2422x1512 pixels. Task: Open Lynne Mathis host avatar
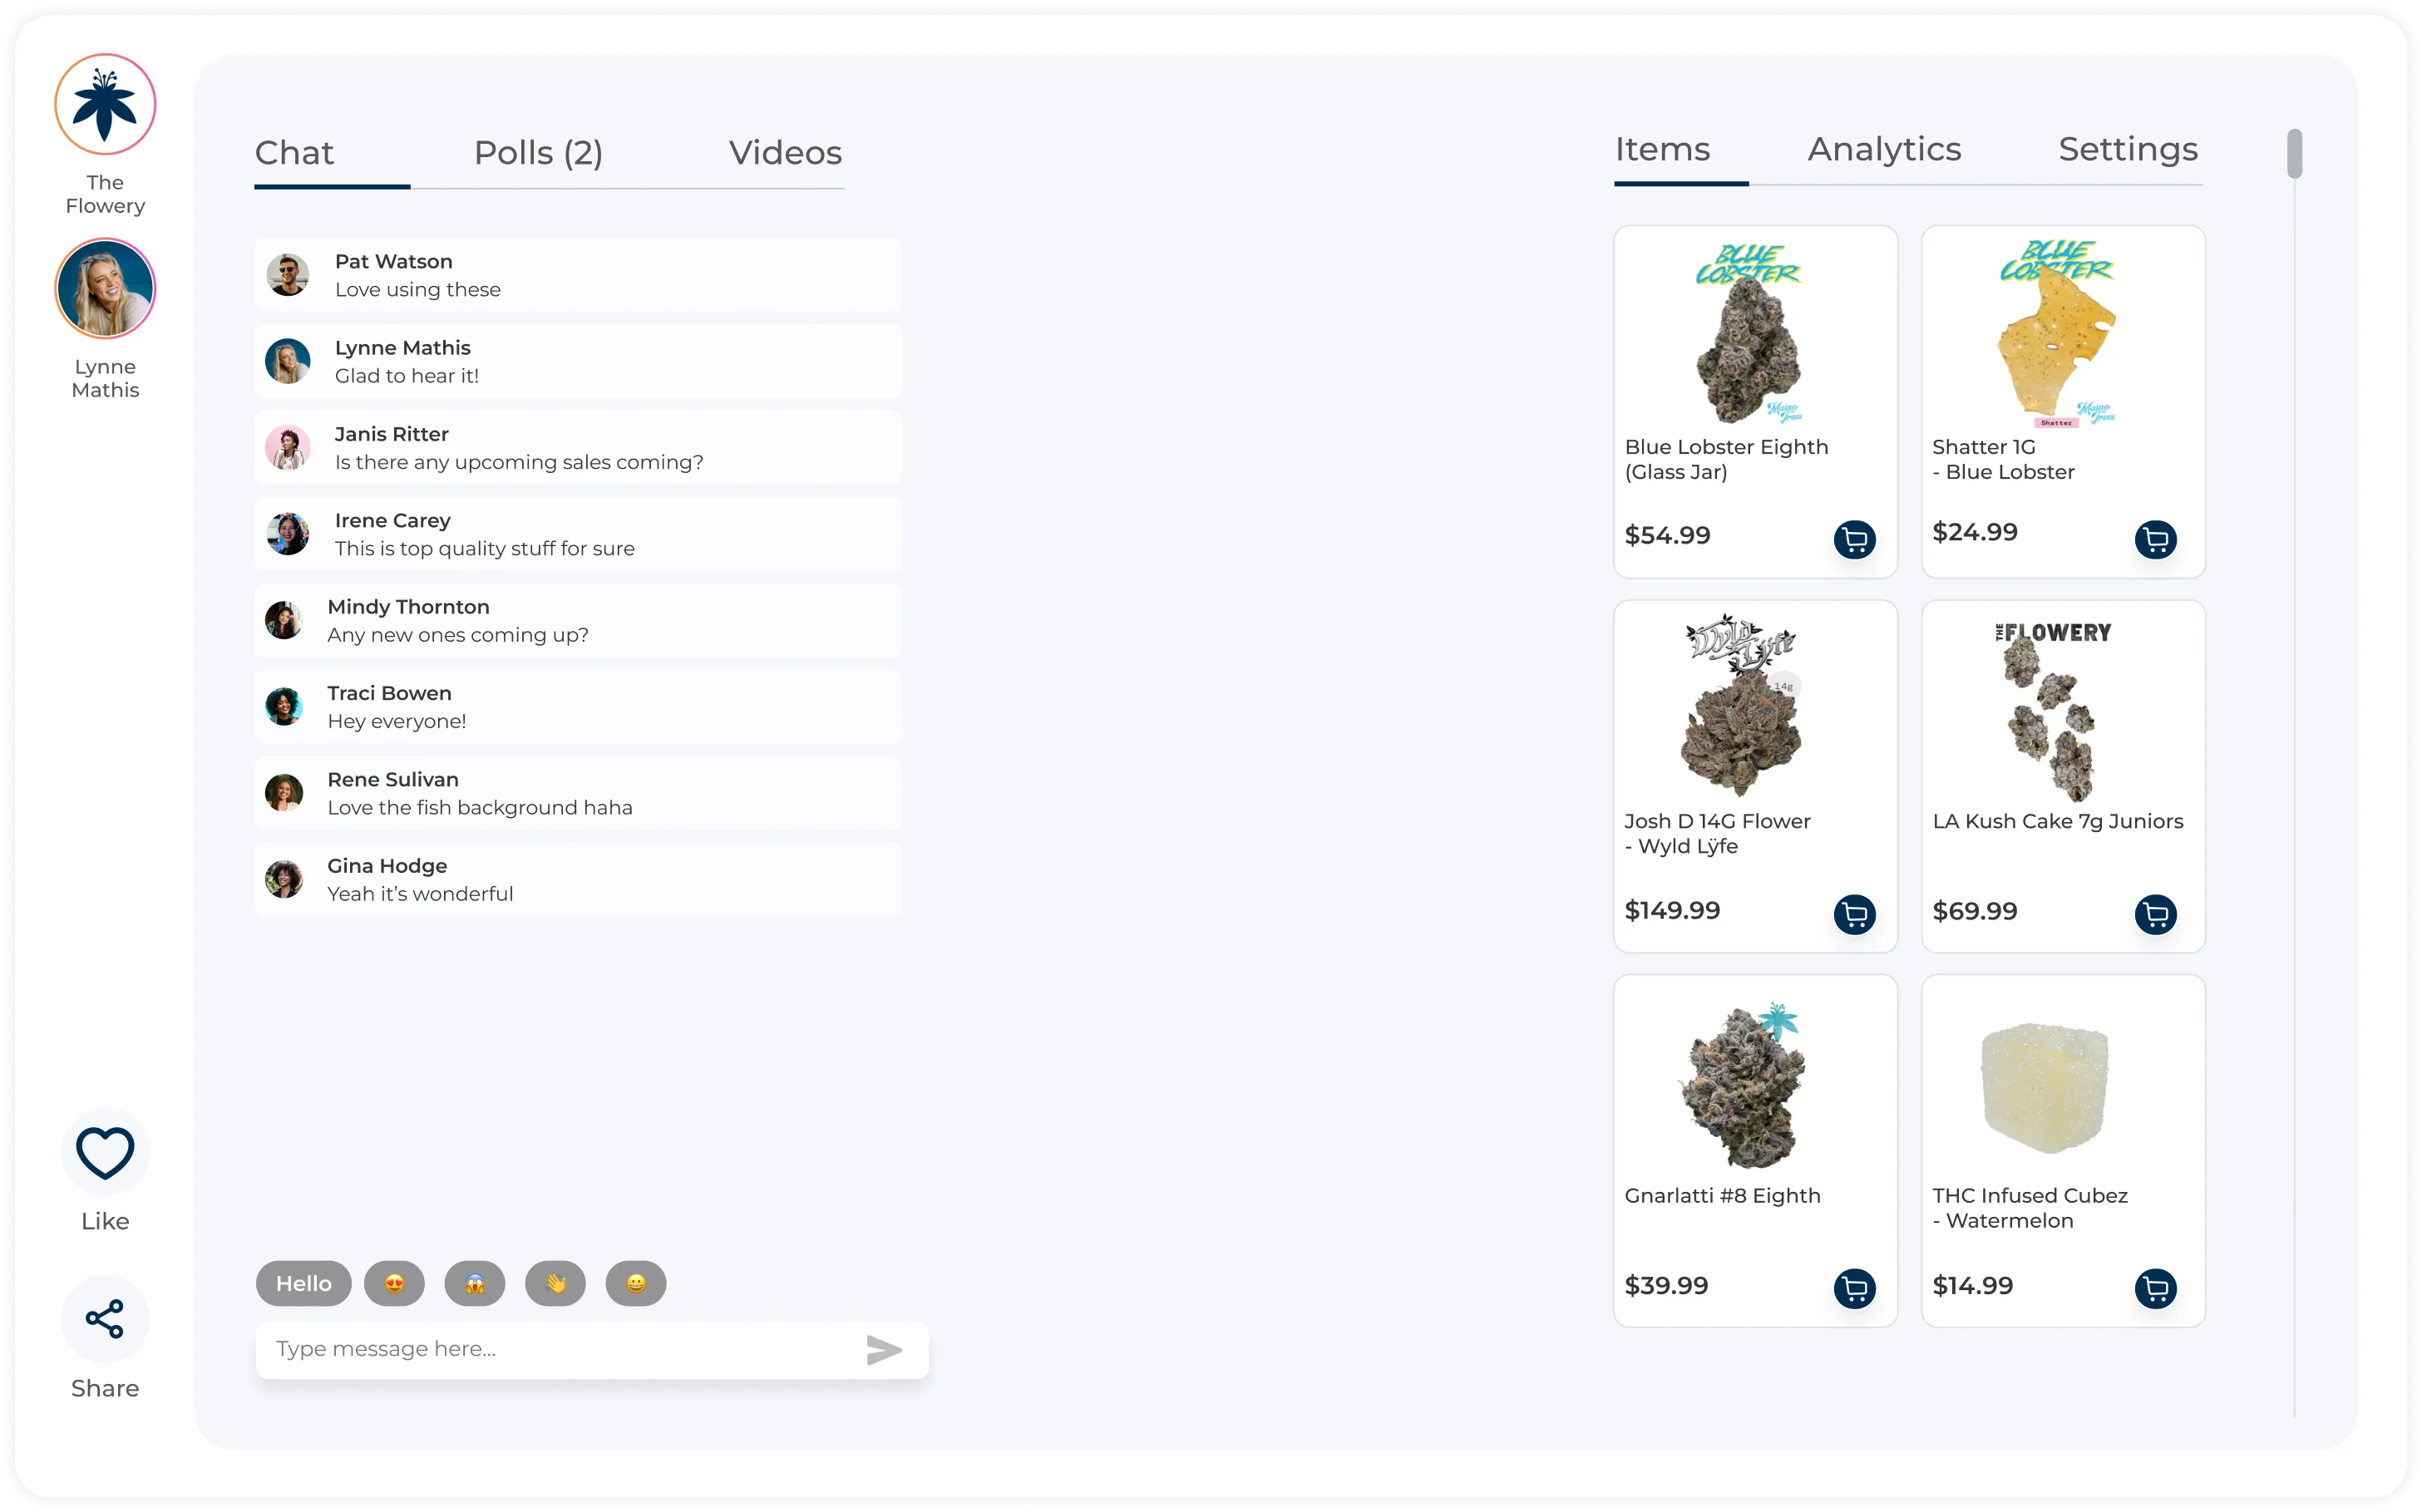105,289
